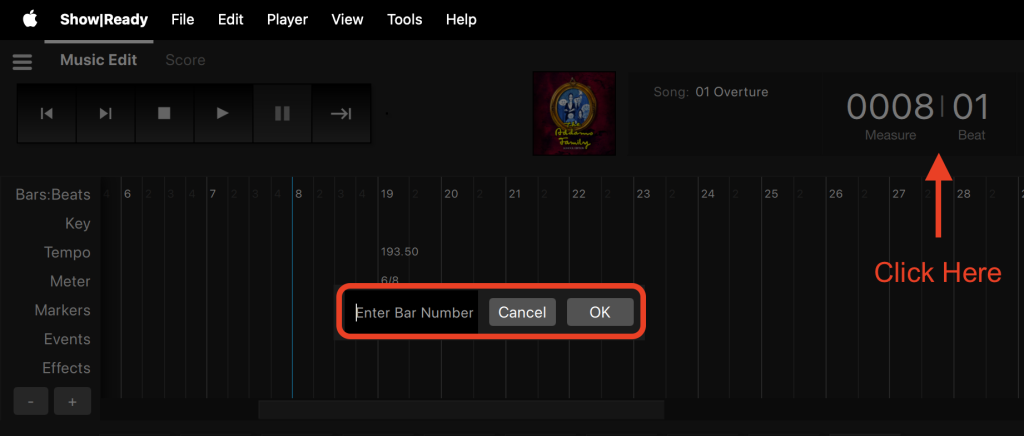This screenshot has height=436, width=1024.
Task: Click Cancel in the bar number dialog
Action: 522,312
